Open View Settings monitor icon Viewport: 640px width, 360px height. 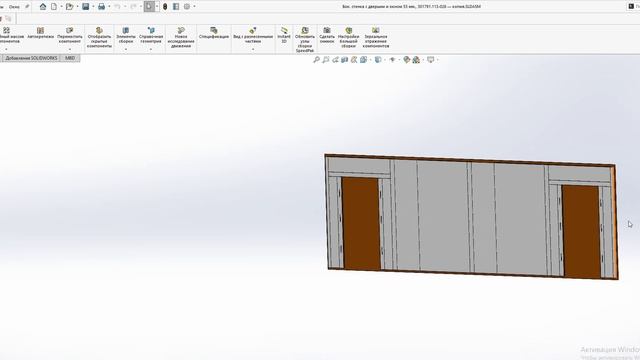coord(431,60)
